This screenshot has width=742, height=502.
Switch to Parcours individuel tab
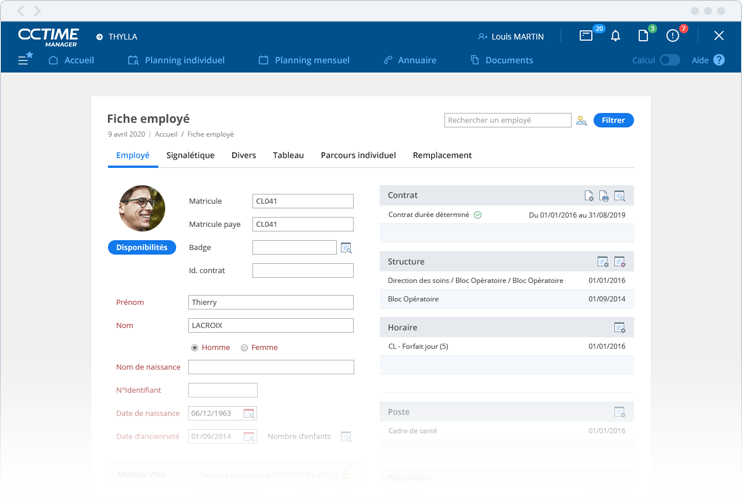pyautogui.click(x=358, y=156)
